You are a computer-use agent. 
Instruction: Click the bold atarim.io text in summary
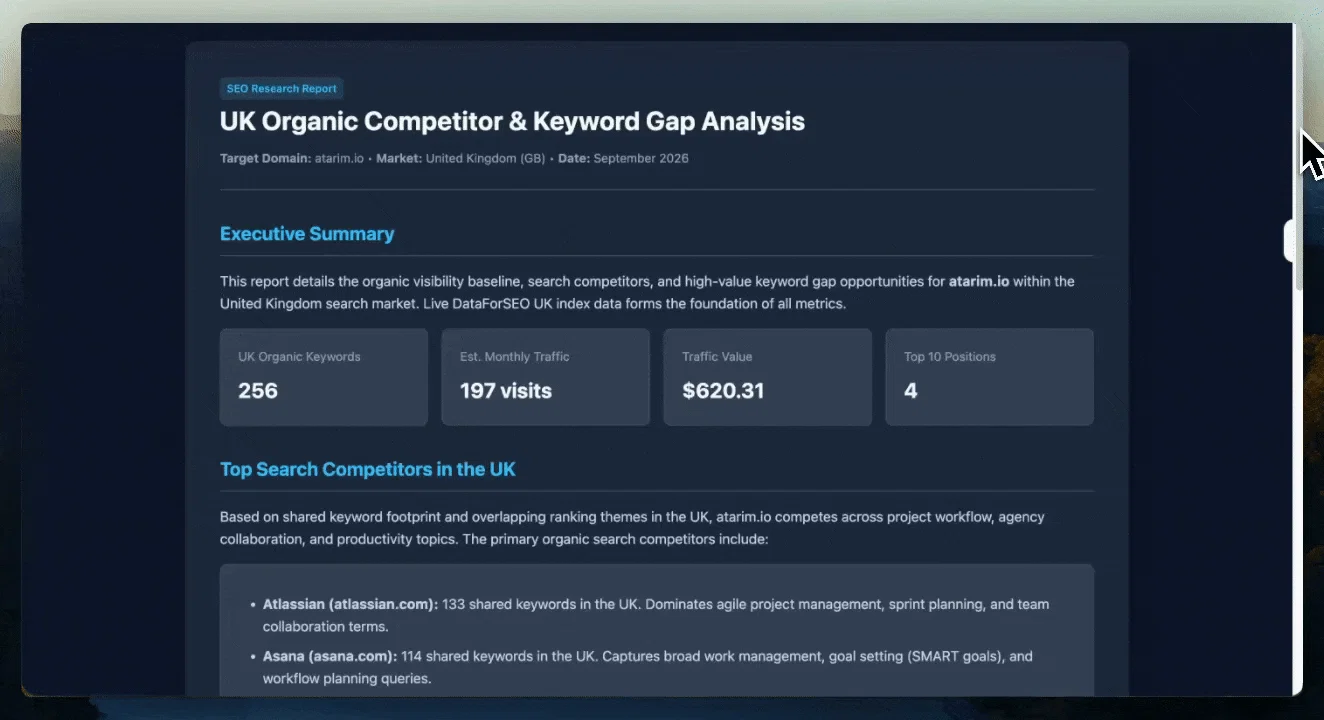[x=979, y=281]
